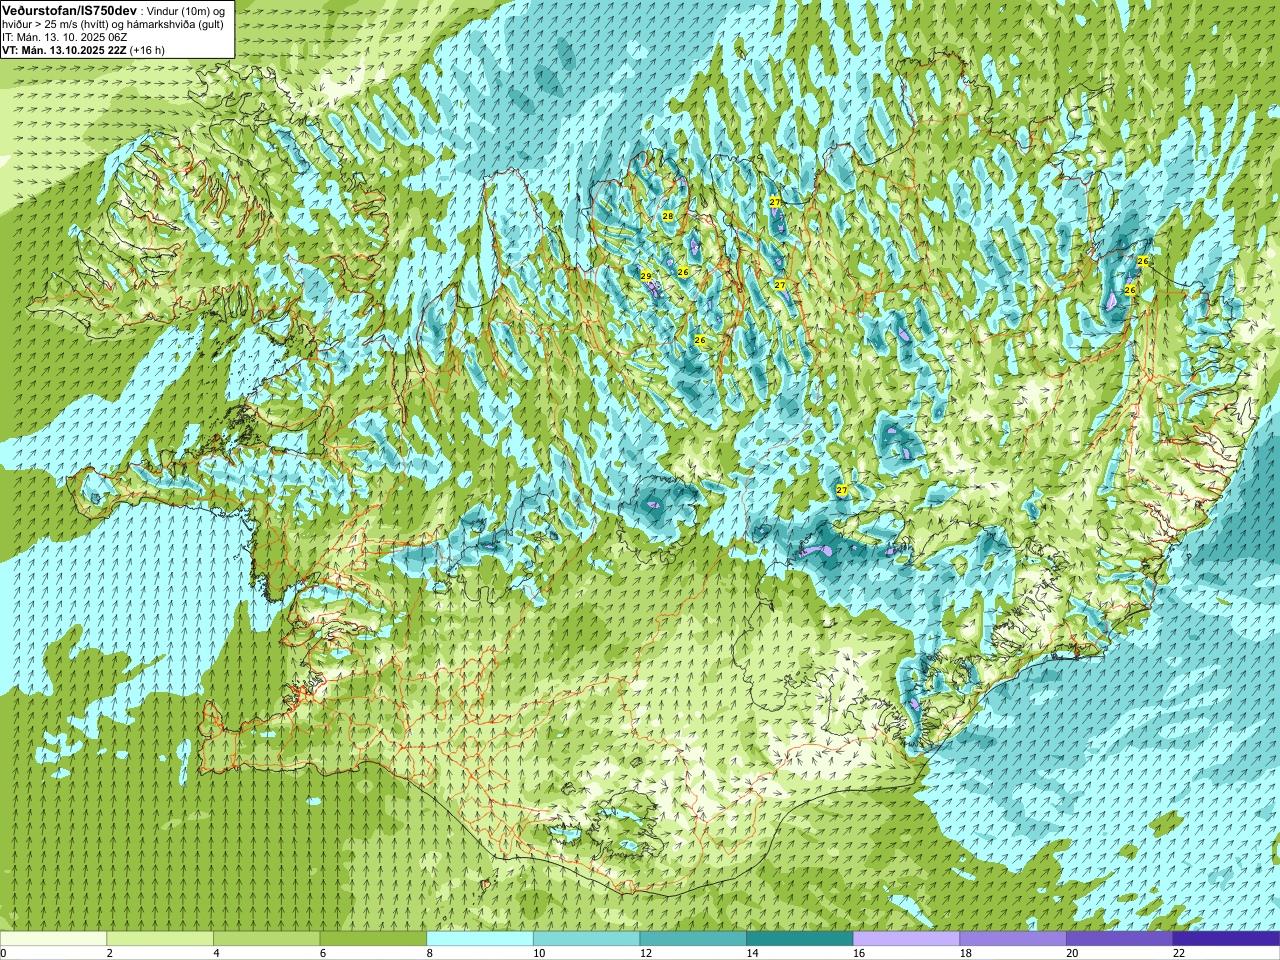
Task: Pick the 10–12 m/s turquoise legend swatch
Action: (586, 939)
